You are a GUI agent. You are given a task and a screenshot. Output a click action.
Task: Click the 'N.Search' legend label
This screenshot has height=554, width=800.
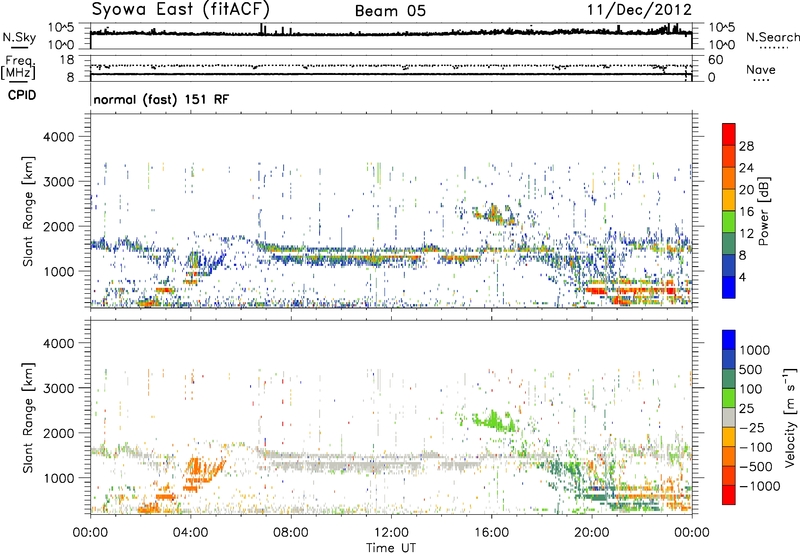[772, 37]
